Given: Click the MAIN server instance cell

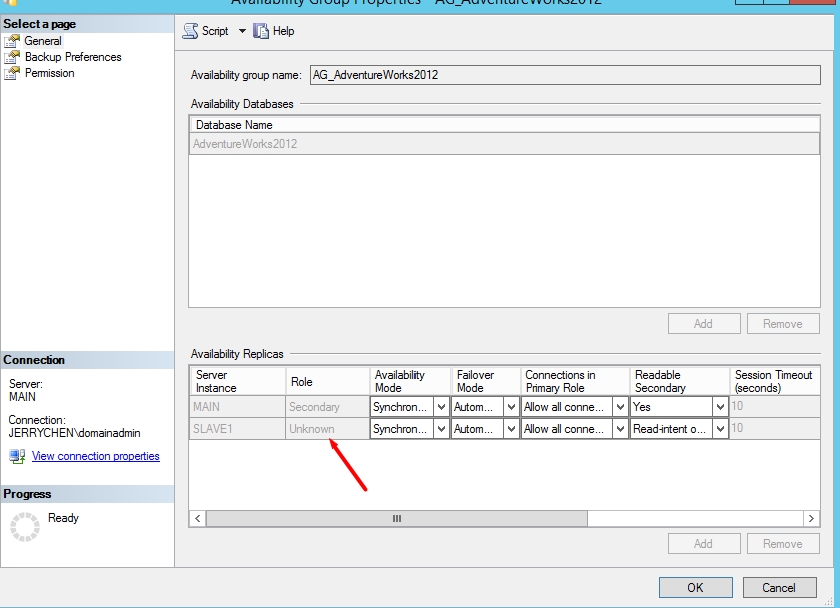Looking at the screenshot, I should point(237,407).
